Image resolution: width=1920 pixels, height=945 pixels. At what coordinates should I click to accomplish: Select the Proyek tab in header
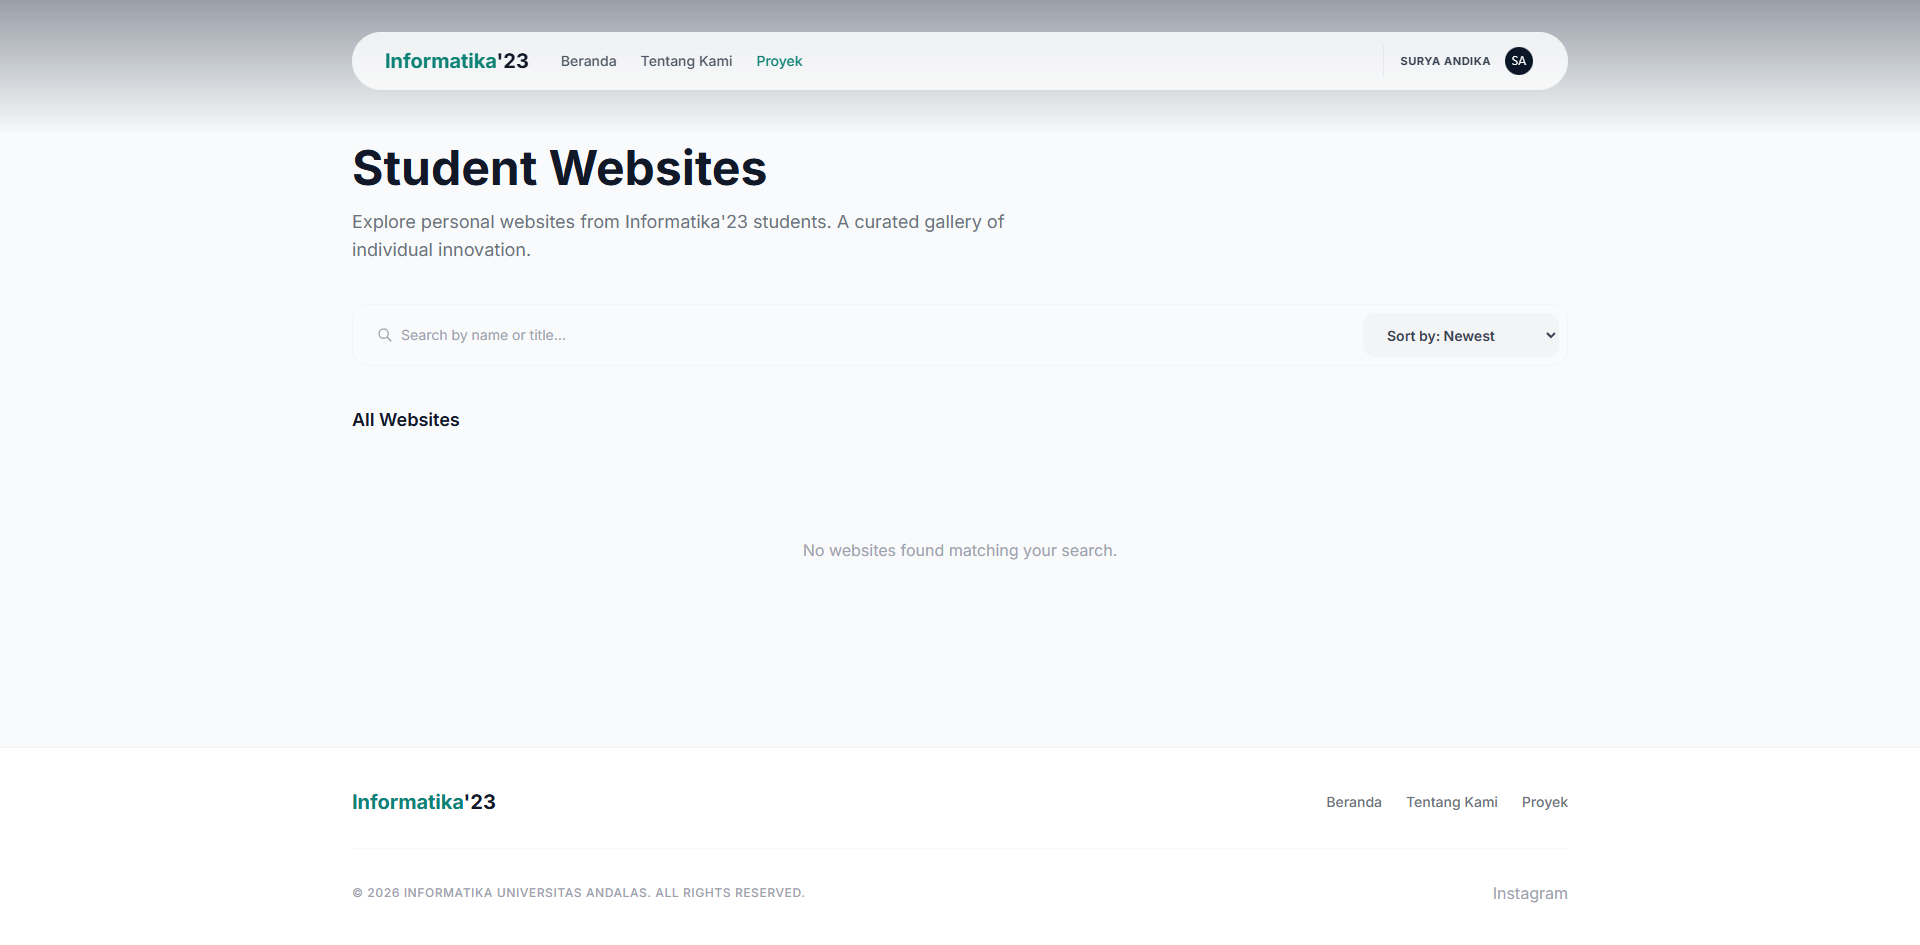point(779,61)
